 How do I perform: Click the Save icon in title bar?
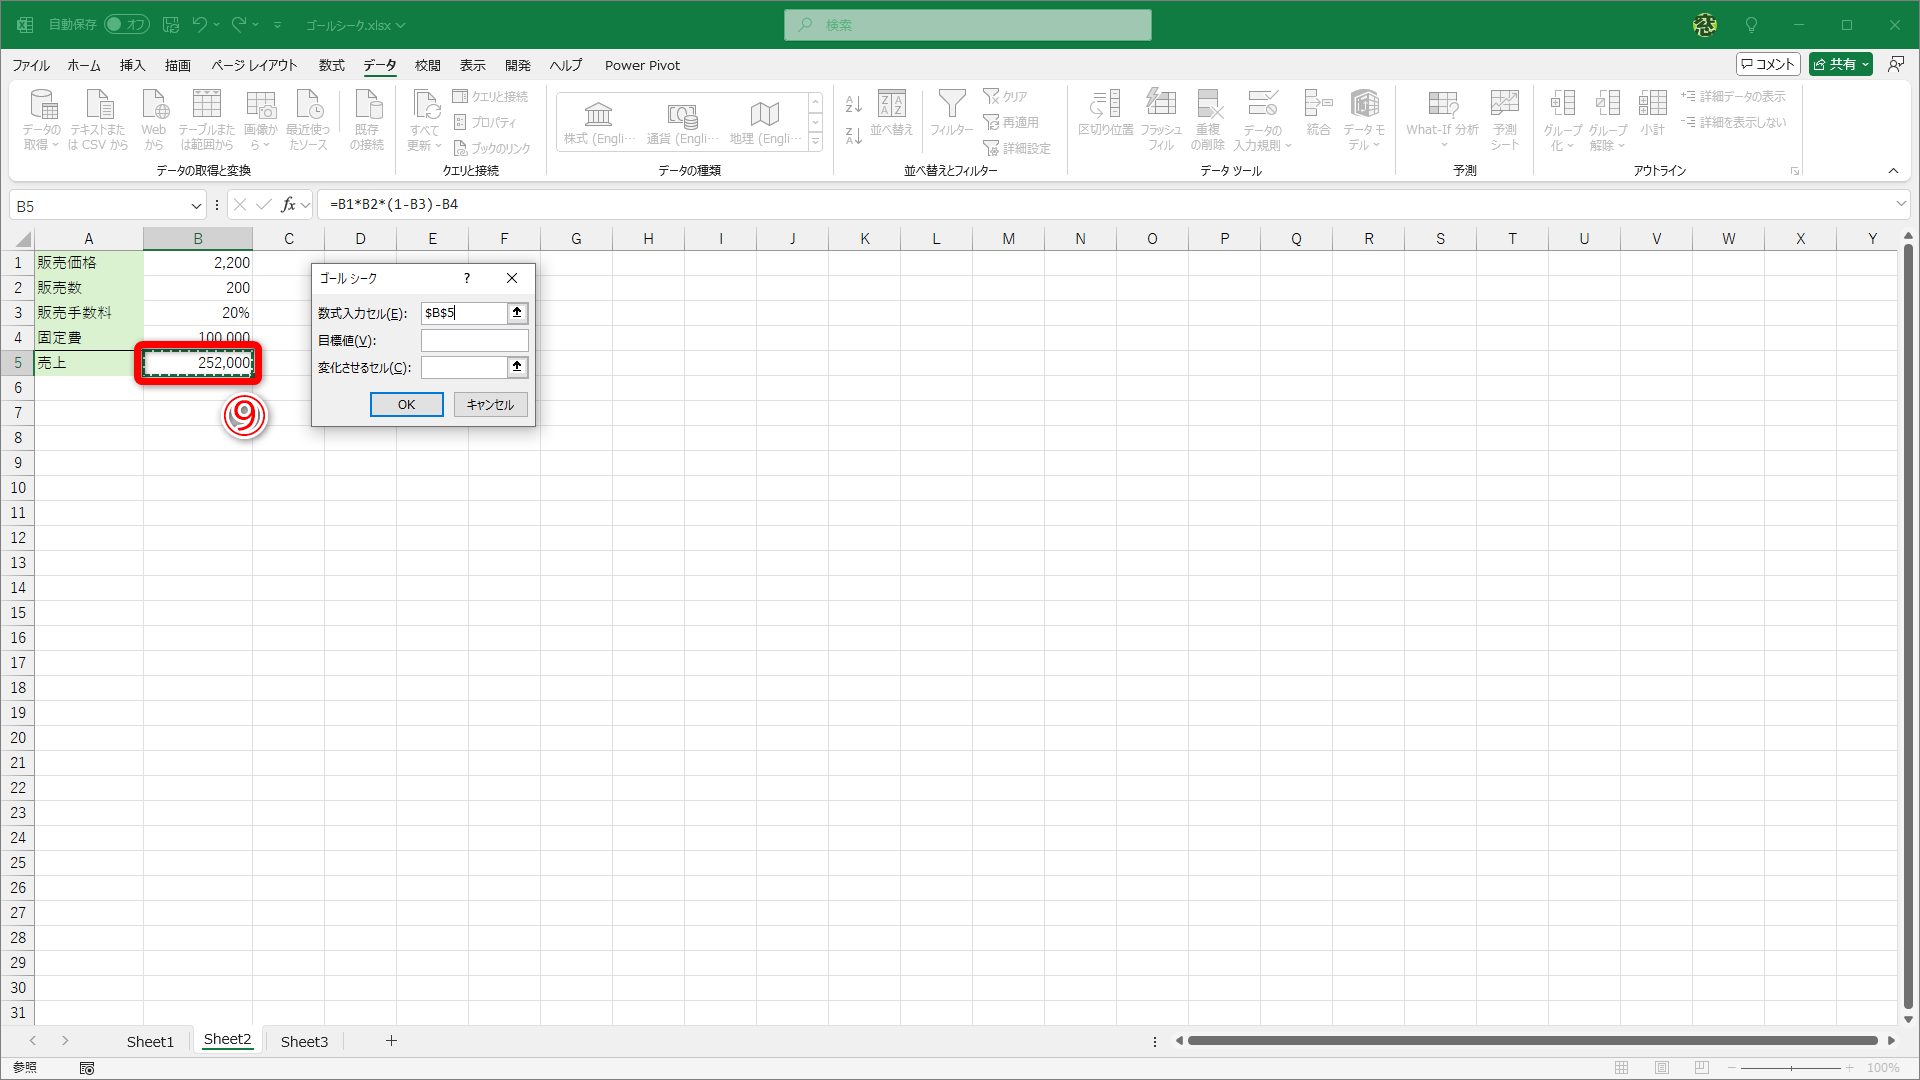tap(171, 25)
